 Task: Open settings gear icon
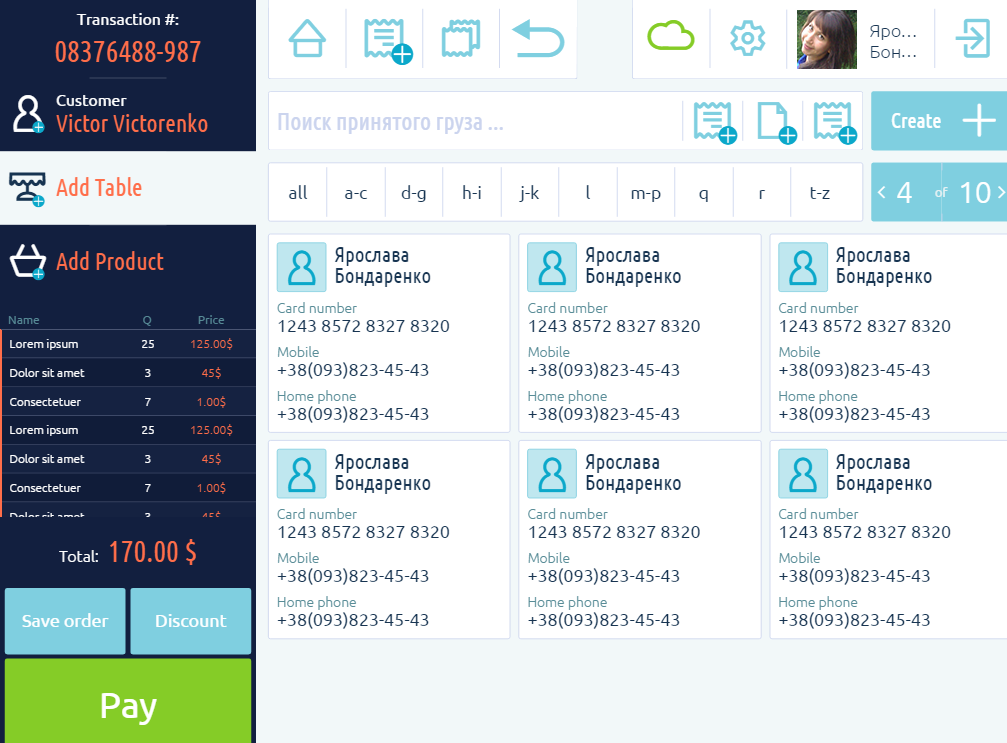[747, 39]
